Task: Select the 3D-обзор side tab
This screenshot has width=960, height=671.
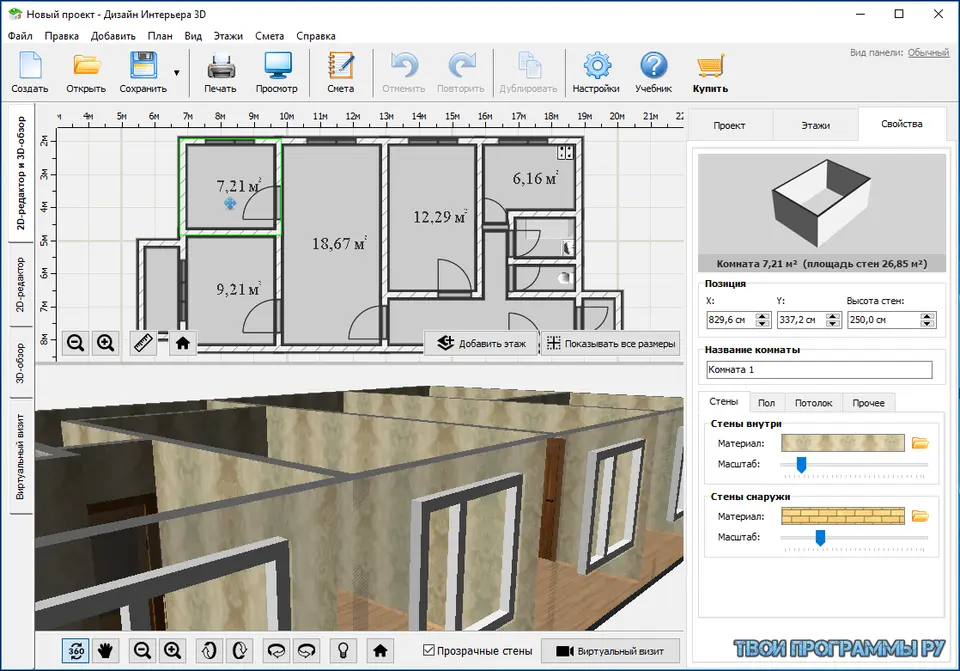Action: (21, 363)
